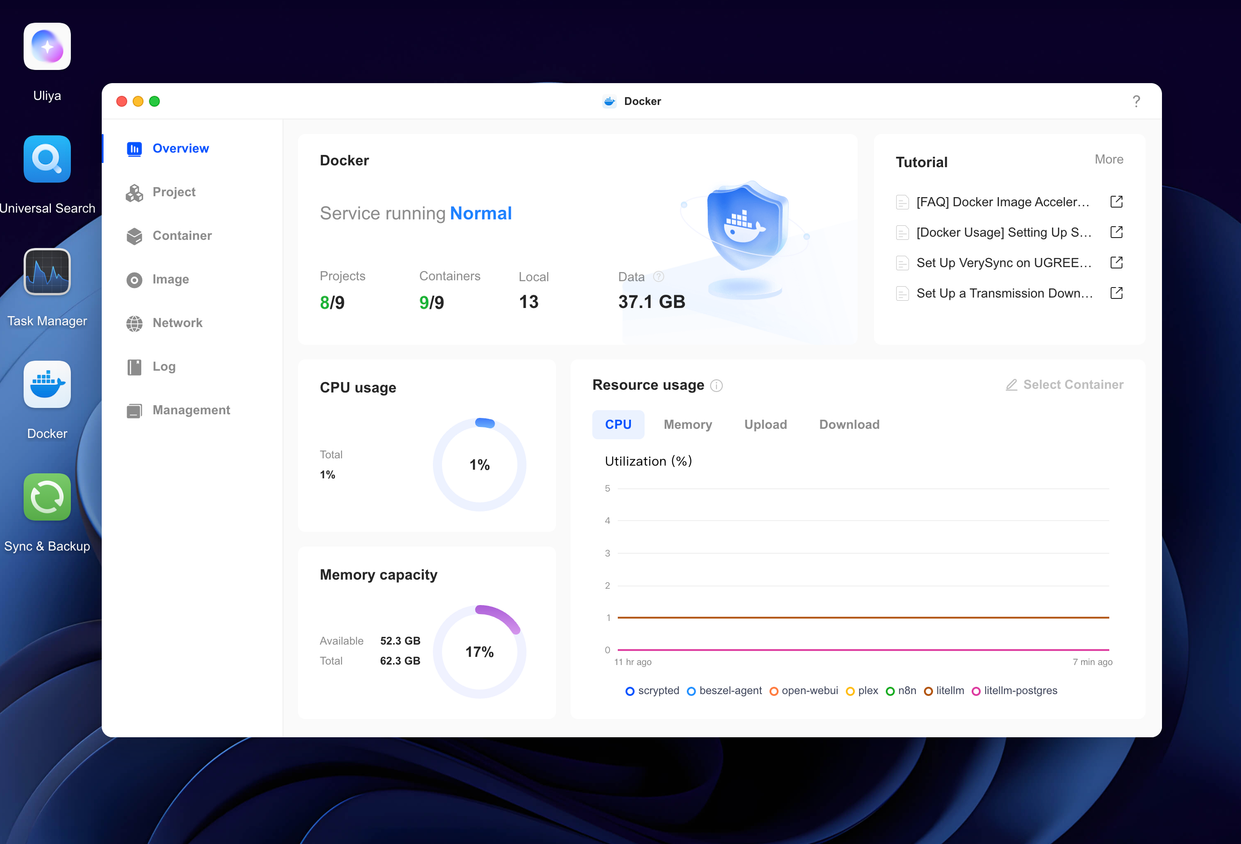Open external link icon for Docker Usage tutorial
The width and height of the screenshot is (1241, 844).
[1117, 232]
